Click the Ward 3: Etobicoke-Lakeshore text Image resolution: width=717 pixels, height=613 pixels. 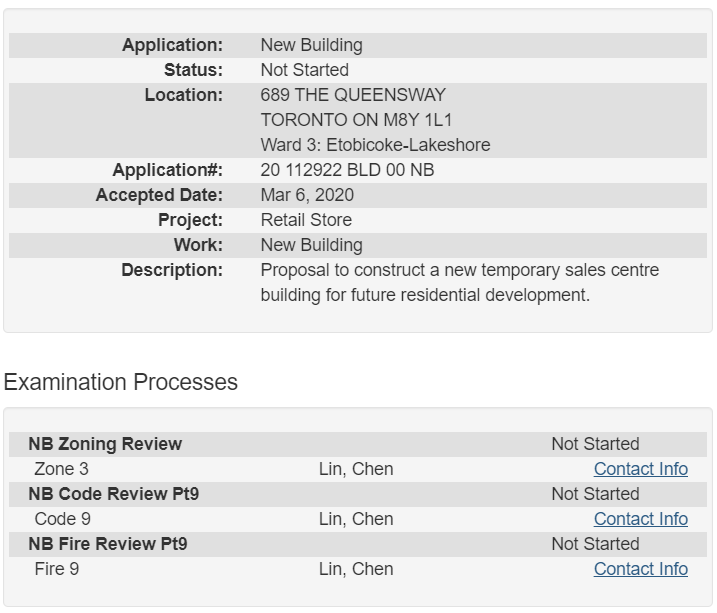click(x=375, y=145)
